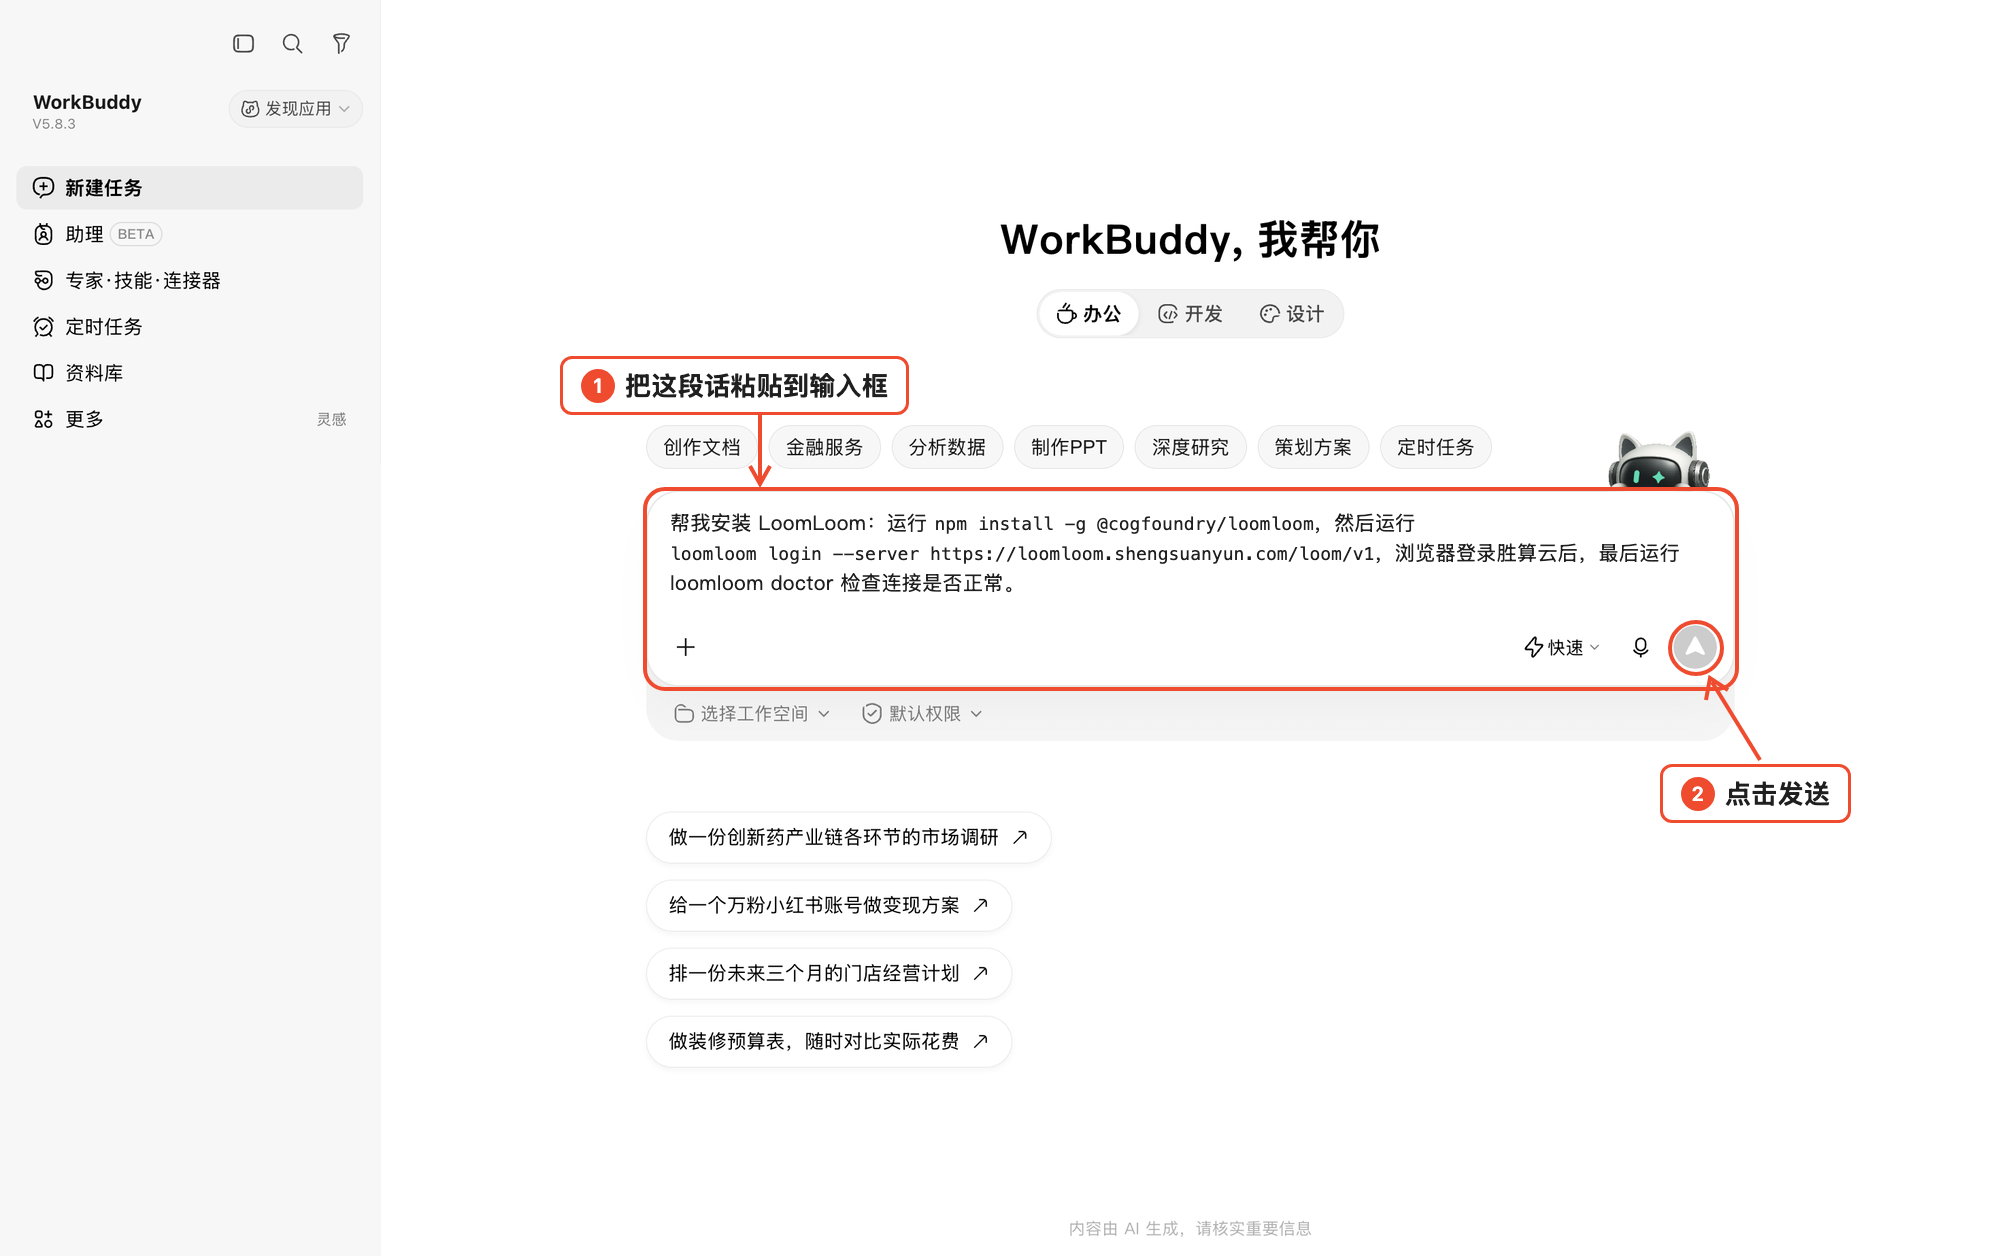This screenshot has width=2000, height=1256.
Task: Click the 灵感 label in the sidebar
Action: (332, 419)
